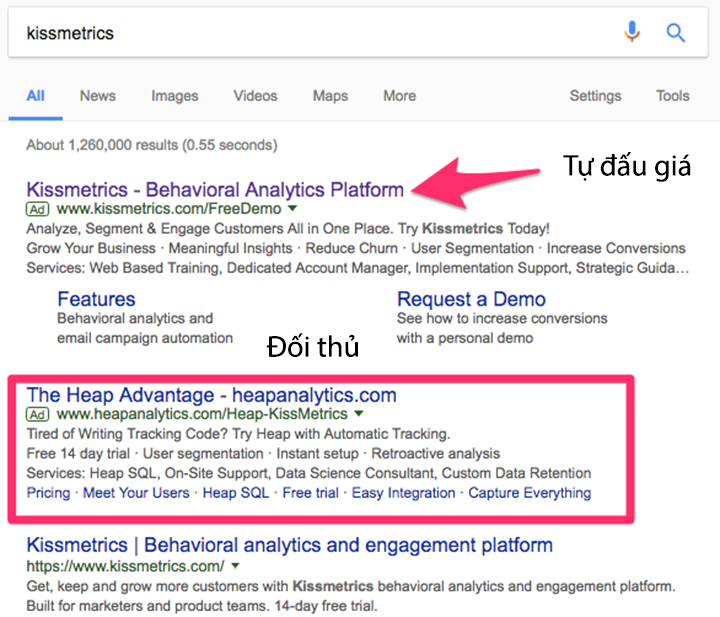Viewport: 720px width, 617px height.
Task: Click the Ad badge beside heapanalytics.com URL
Action: [x=38, y=415]
